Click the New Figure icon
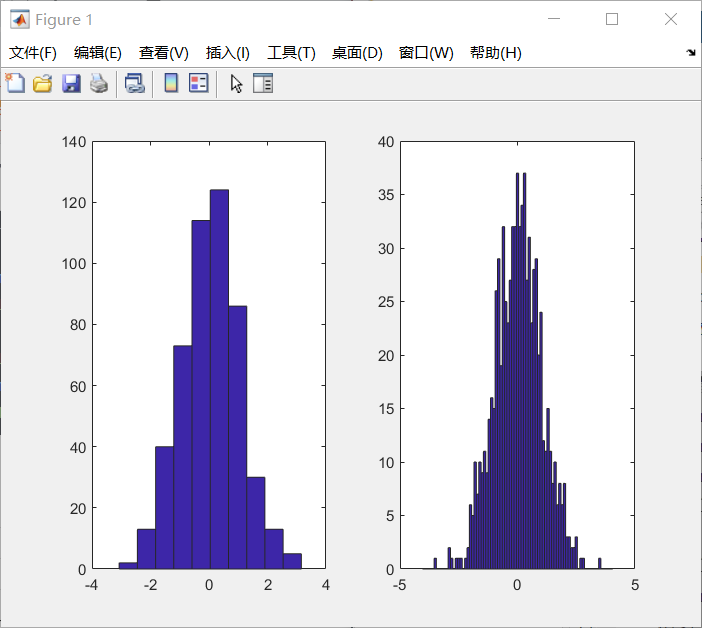The image size is (702, 628). pyautogui.click(x=15, y=83)
